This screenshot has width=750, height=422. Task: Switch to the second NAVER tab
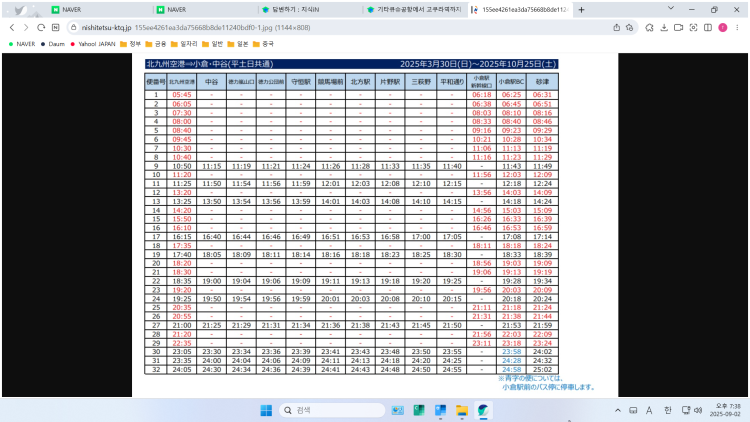coord(205,10)
